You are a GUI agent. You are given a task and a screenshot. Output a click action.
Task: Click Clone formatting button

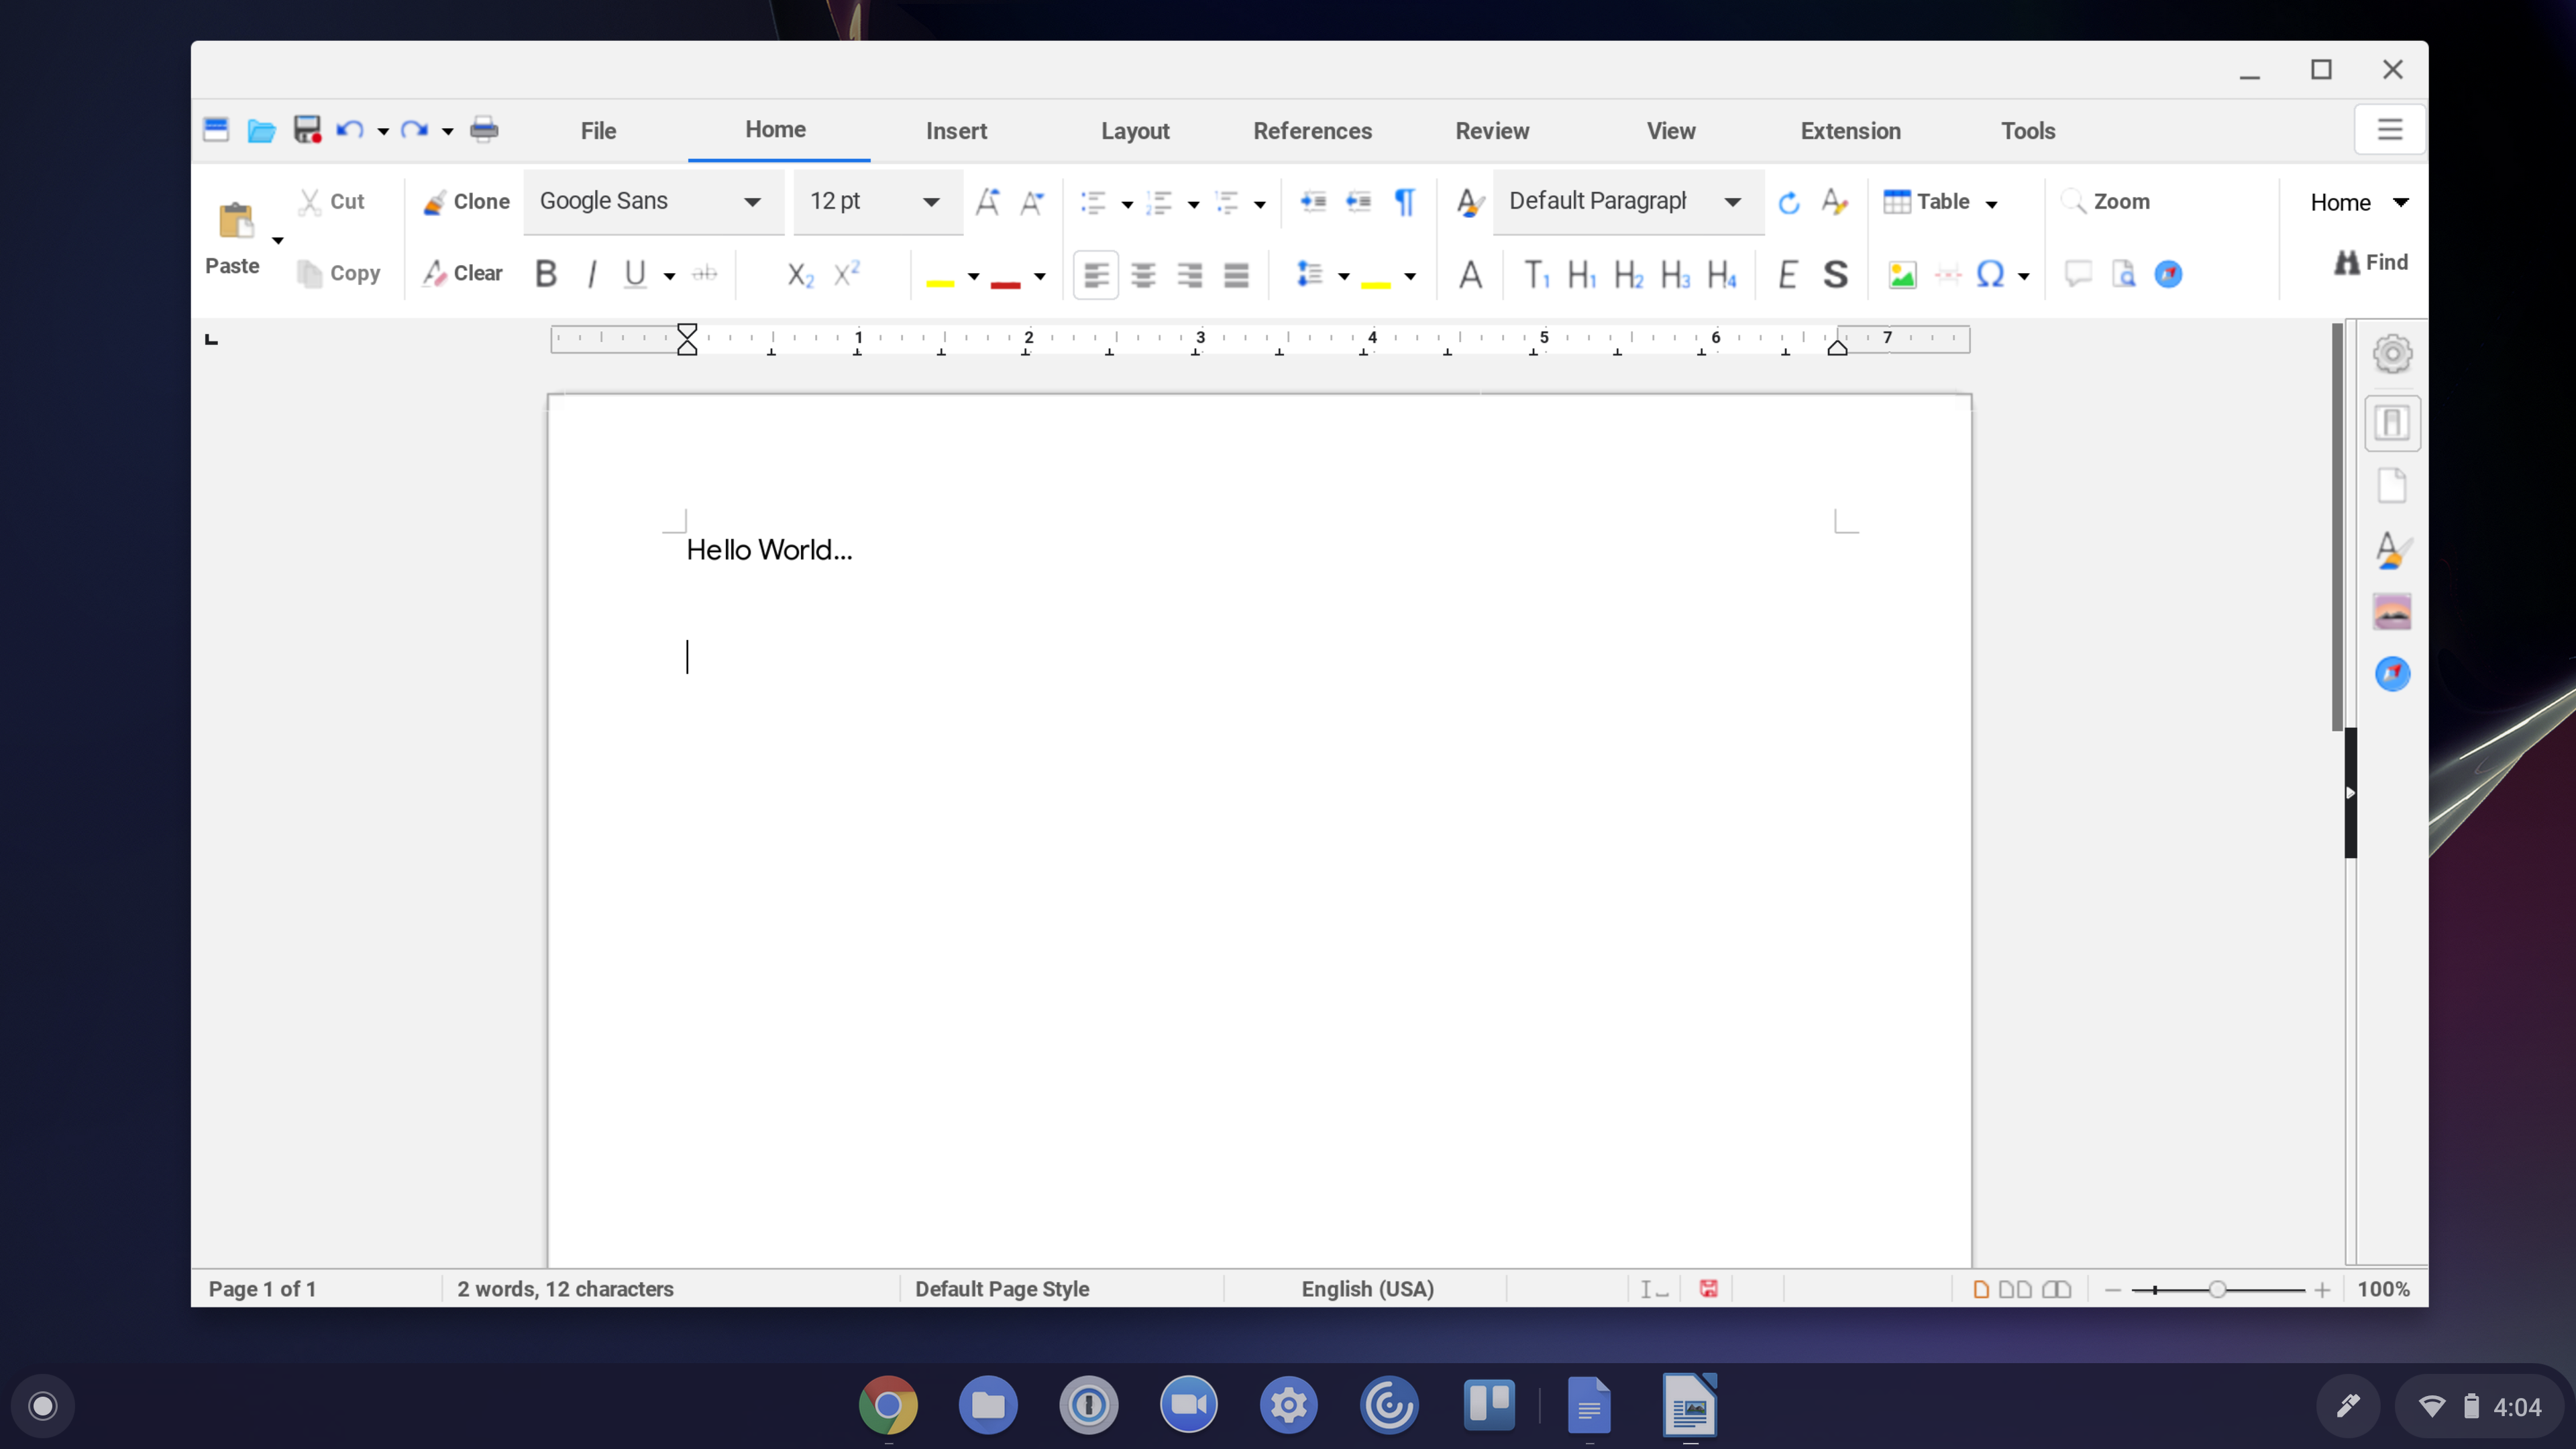tap(466, 202)
